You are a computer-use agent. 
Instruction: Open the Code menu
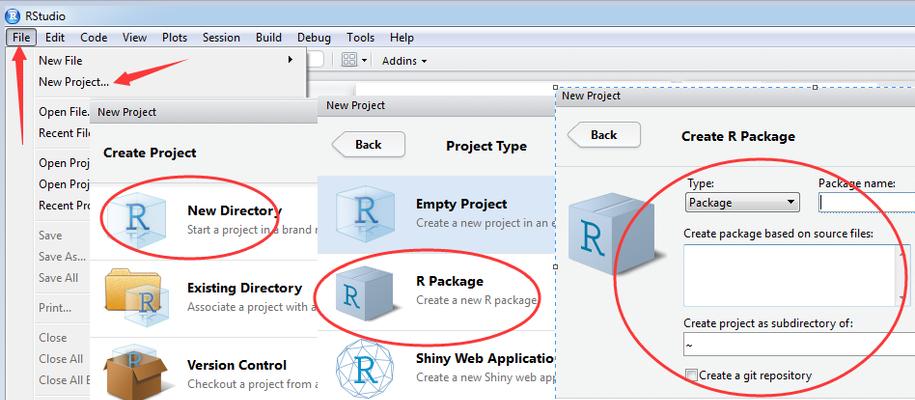pos(94,37)
